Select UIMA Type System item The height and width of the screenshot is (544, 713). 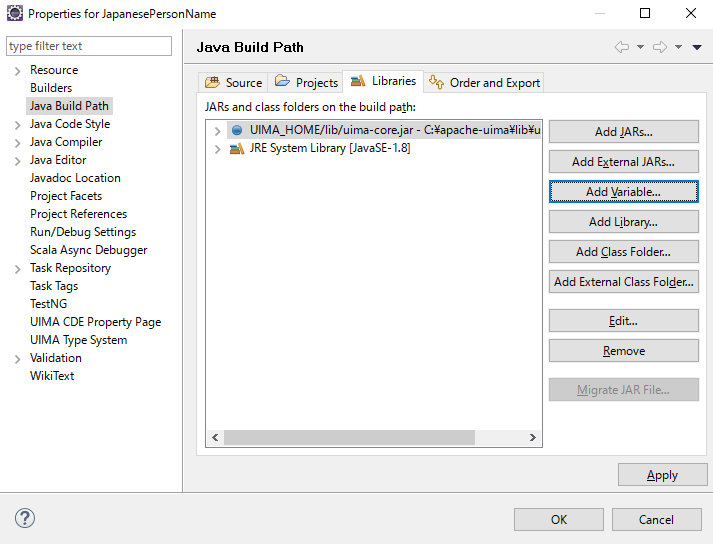click(78, 340)
